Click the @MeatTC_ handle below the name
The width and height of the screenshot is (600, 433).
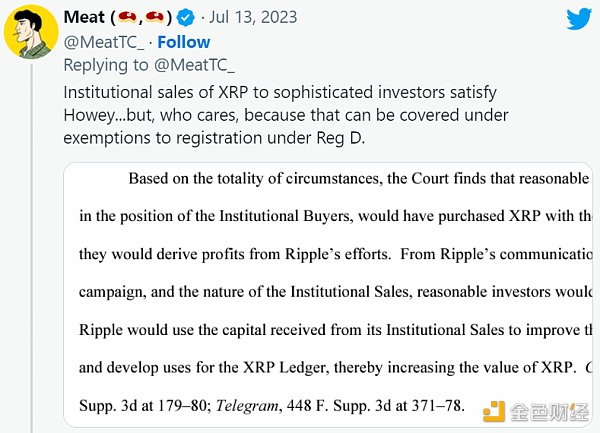pyautogui.click(x=102, y=42)
